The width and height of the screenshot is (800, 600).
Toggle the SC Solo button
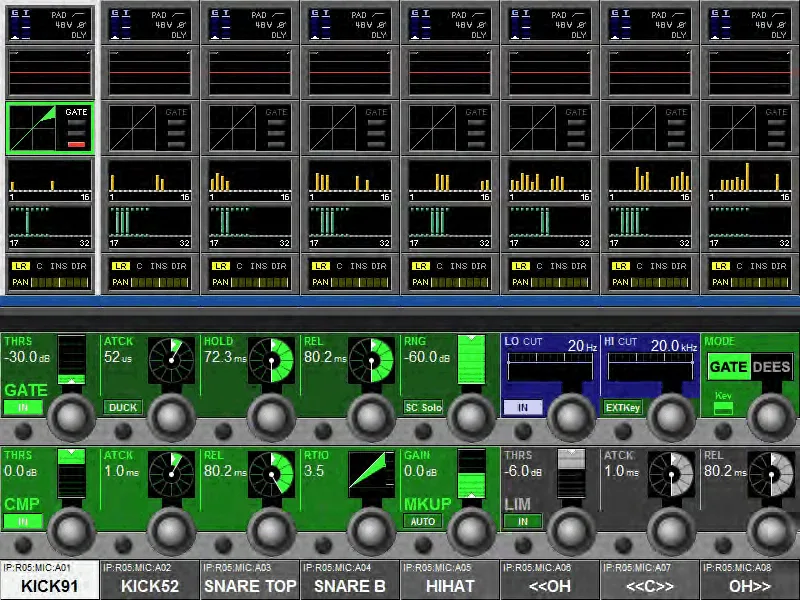[423, 407]
